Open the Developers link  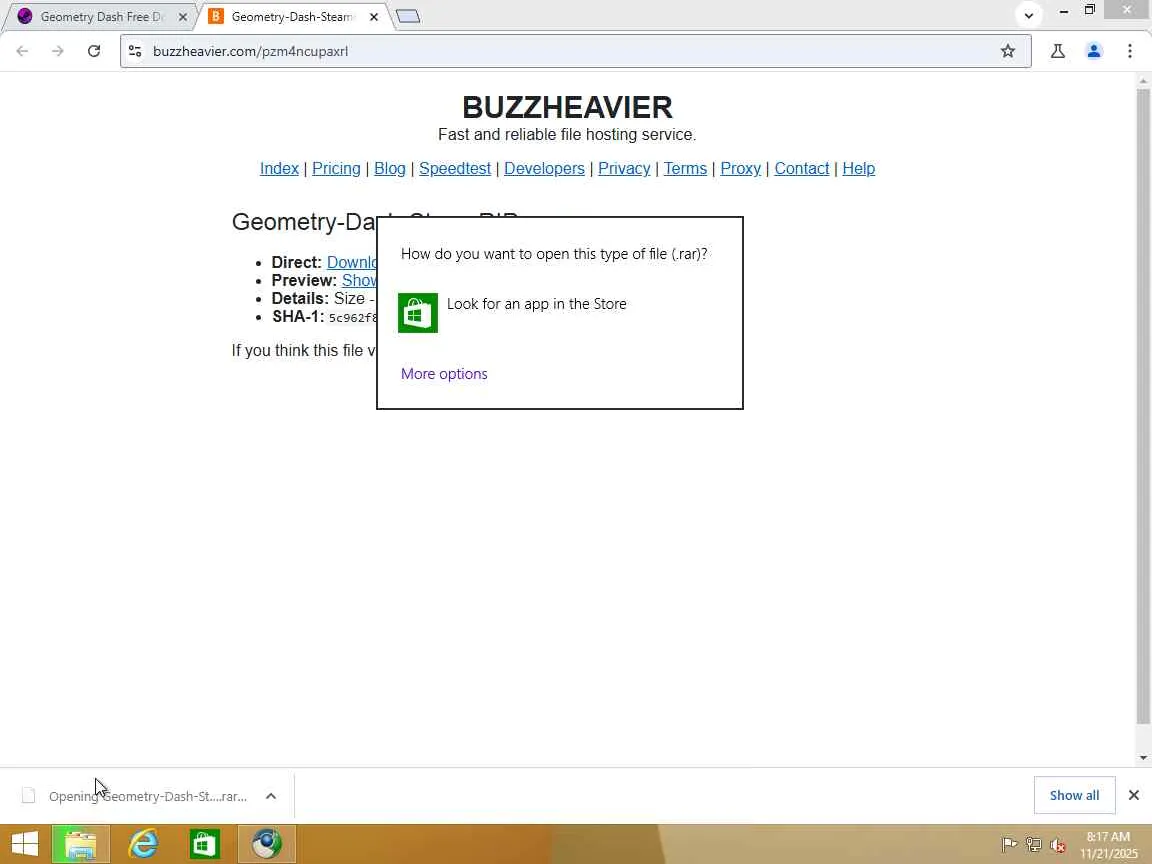click(x=544, y=168)
